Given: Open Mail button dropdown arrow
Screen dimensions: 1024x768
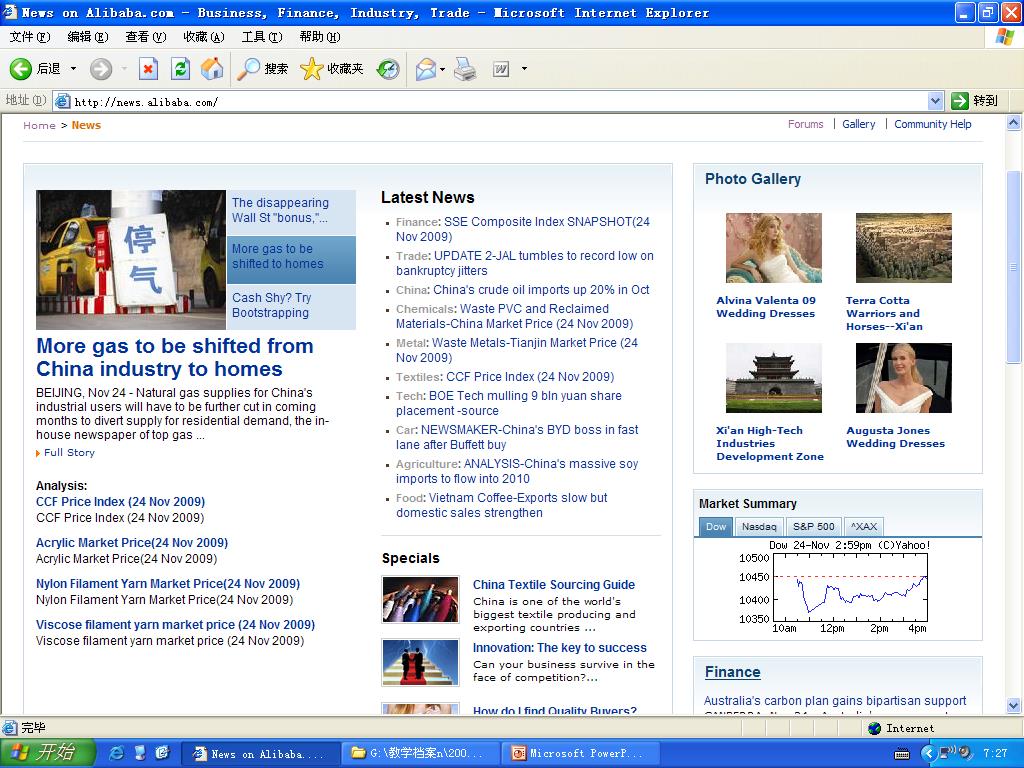Looking at the screenshot, I should [x=443, y=69].
